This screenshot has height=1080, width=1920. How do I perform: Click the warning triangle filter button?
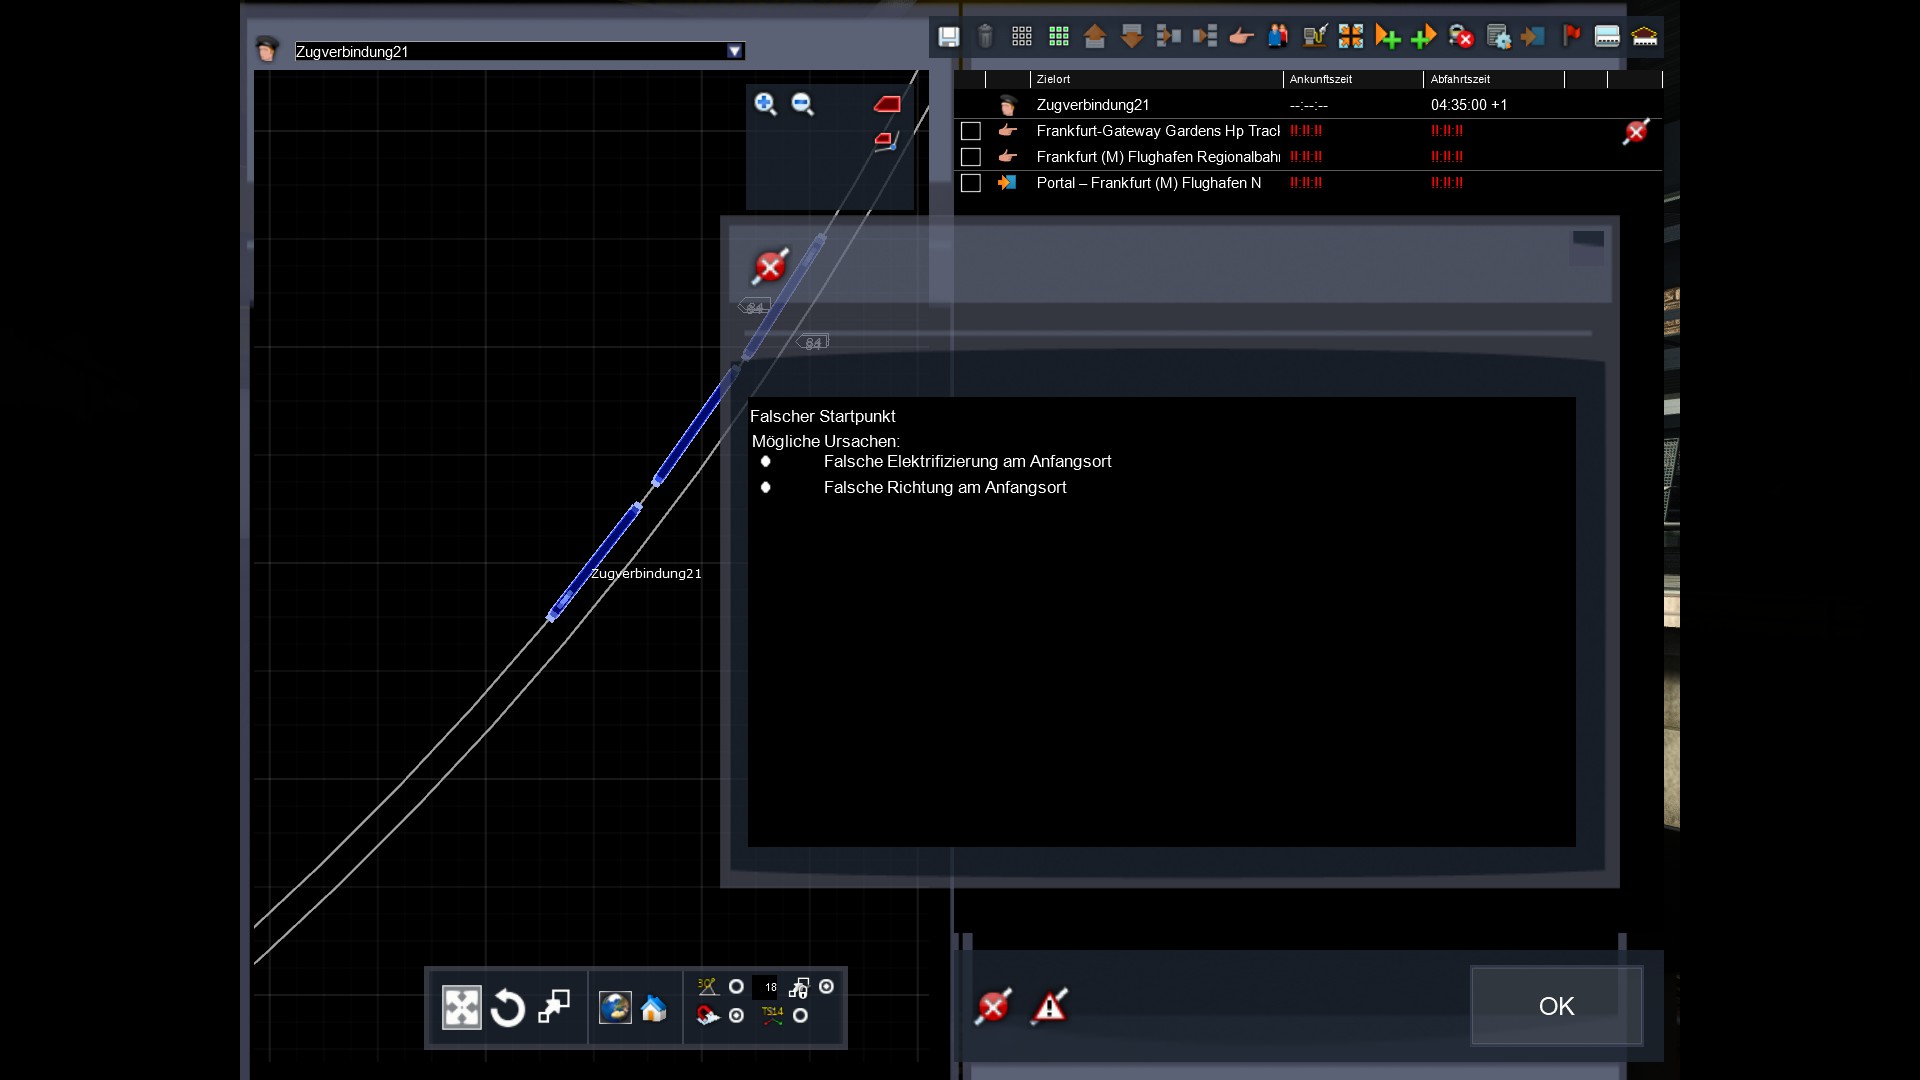tap(1049, 1006)
